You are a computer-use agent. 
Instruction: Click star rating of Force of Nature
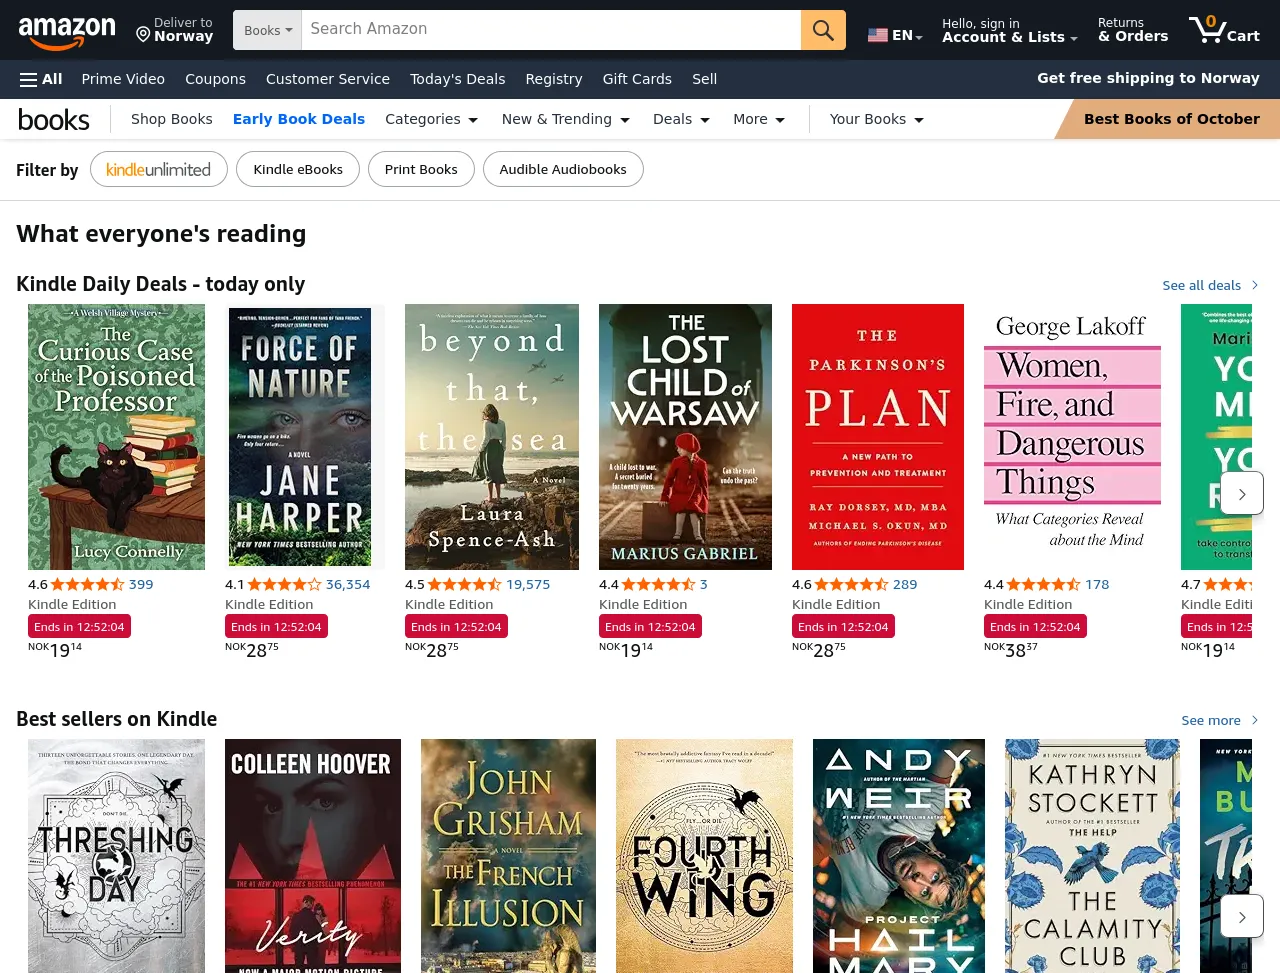(285, 584)
